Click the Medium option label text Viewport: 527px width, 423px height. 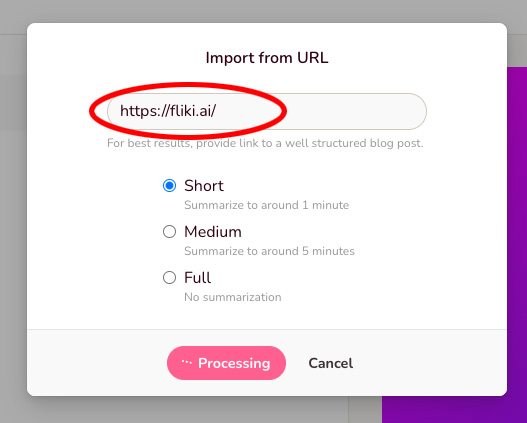click(x=213, y=232)
